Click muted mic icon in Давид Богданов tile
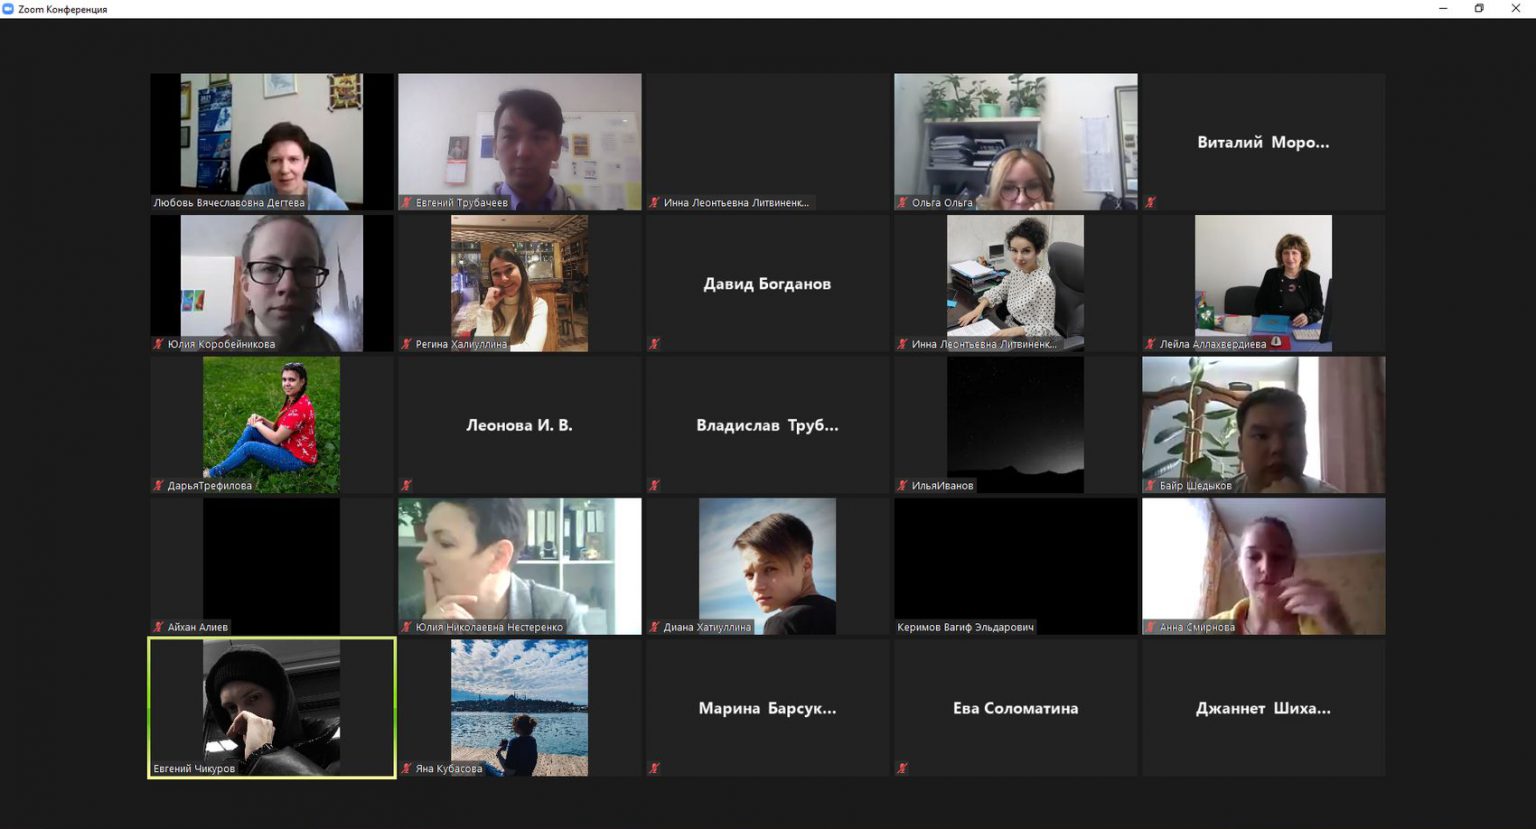This screenshot has width=1536, height=829. coord(654,344)
